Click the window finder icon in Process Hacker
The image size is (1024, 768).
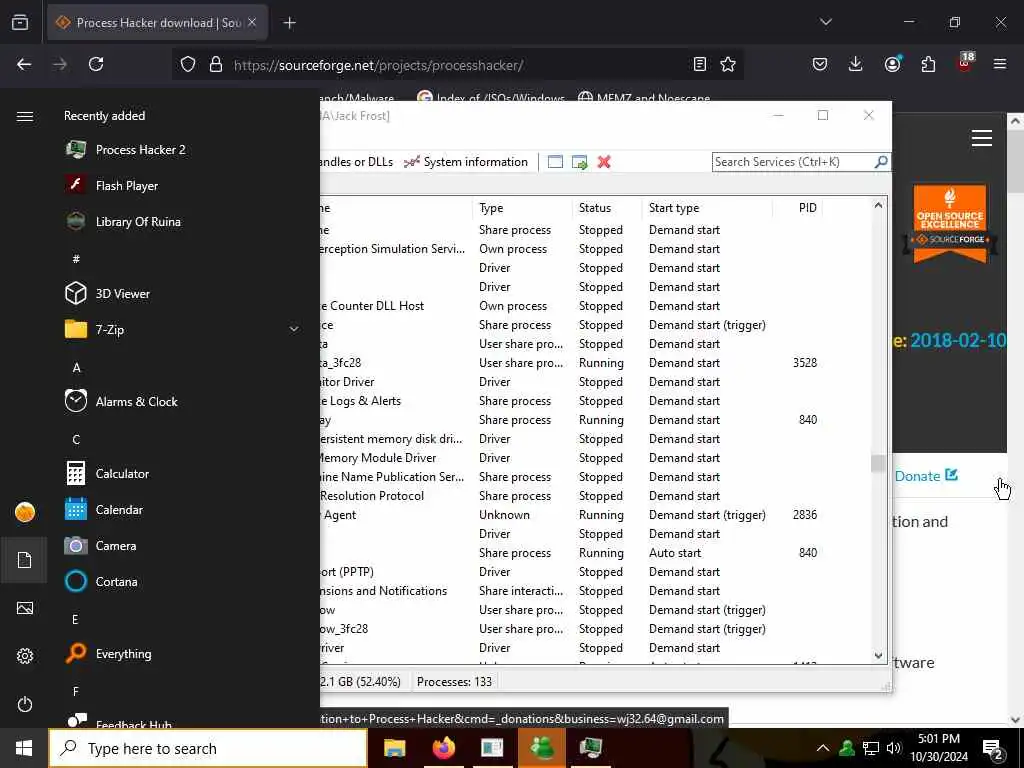pyautogui.click(x=555, y=162)
